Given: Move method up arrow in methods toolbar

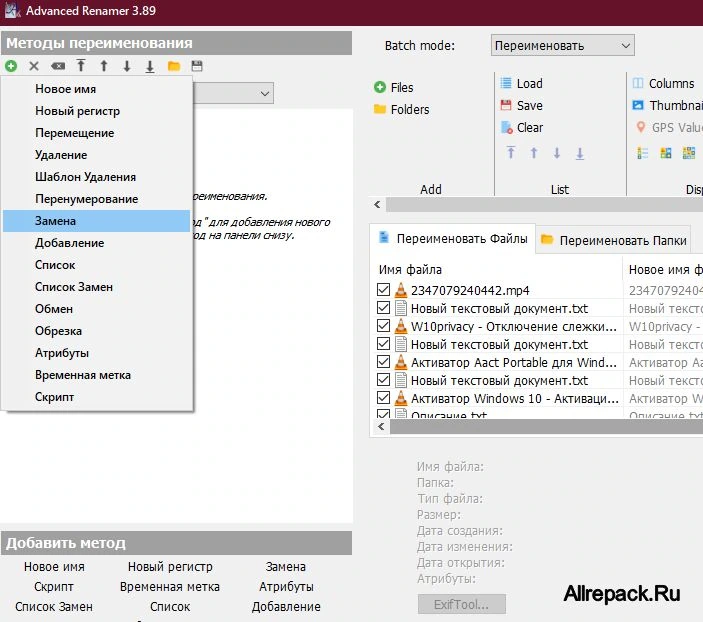Looking at the screenshot, I should (x=104, y=66).
